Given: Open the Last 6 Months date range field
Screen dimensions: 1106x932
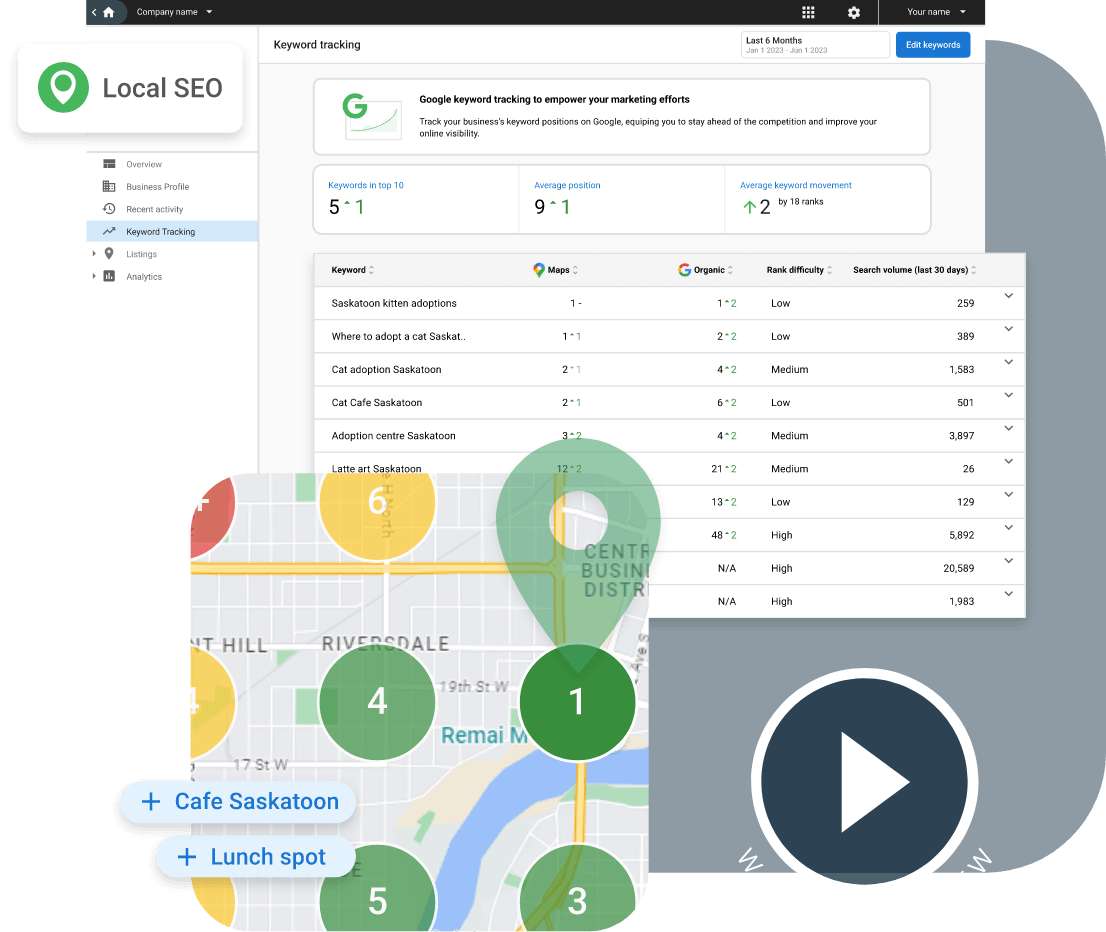Looking at the screenshot, I should pos(814,45).
